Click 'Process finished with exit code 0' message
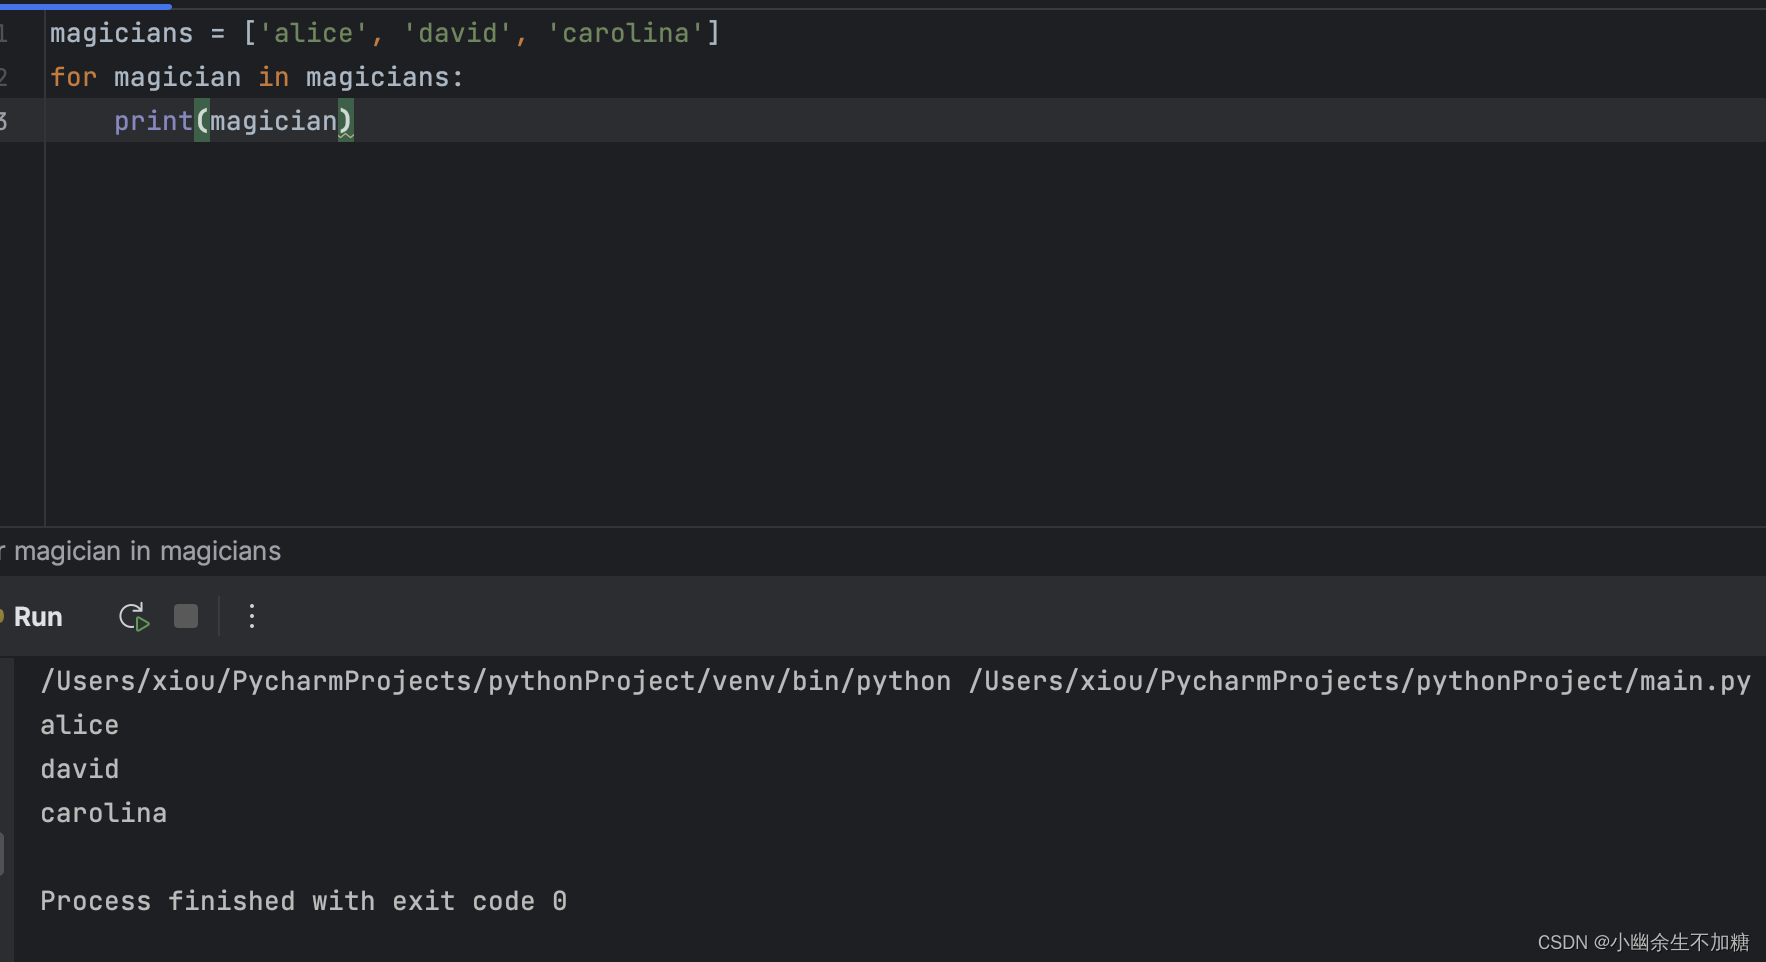Screen dimensions: 1766x962 tap(304, 901)
